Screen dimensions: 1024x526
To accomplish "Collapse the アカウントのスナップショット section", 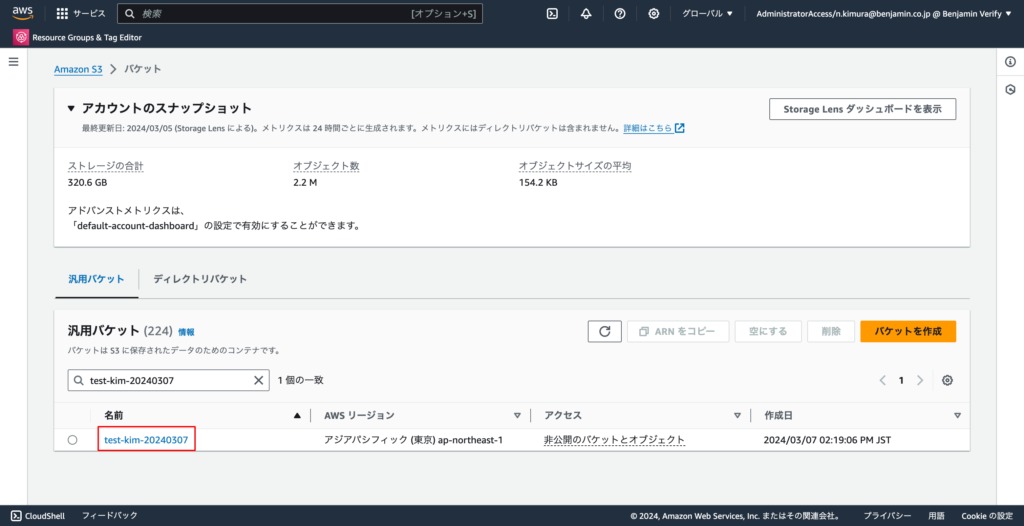I will (x=71, y=108).
